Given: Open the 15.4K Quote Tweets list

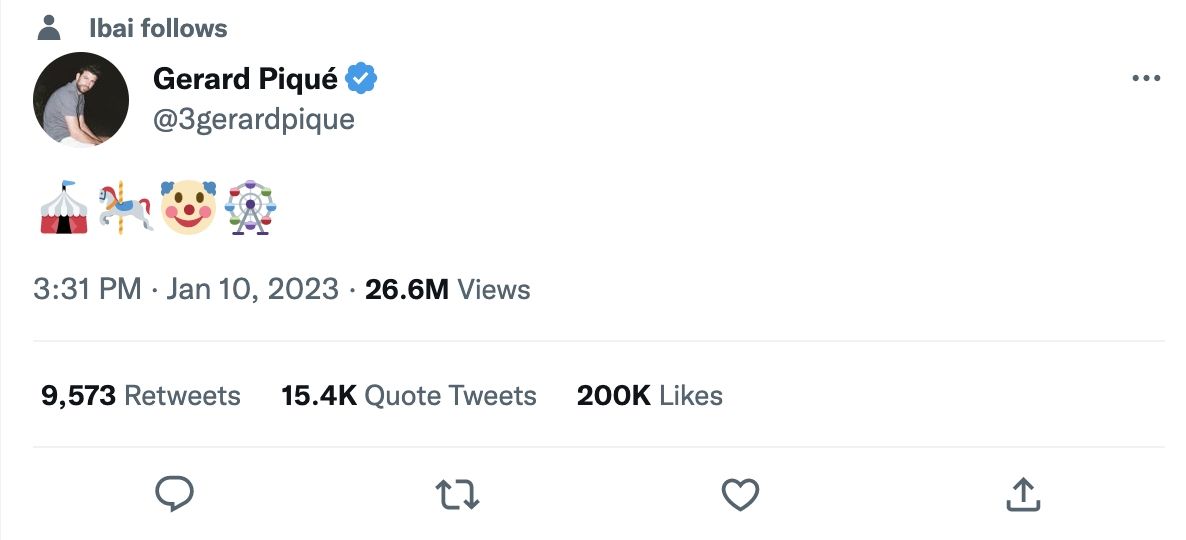Looking at the screenshot, I should [x=409, y=396].
